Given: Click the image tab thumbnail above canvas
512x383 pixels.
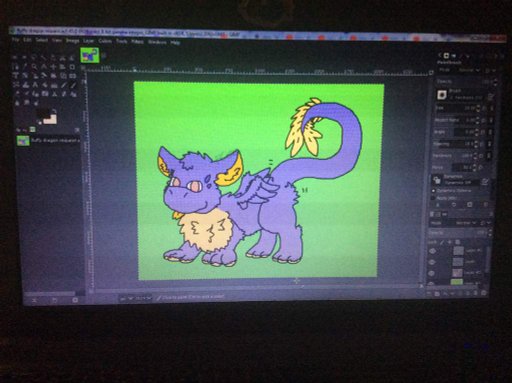Looking at the screenshot, I should coord(89,55).
